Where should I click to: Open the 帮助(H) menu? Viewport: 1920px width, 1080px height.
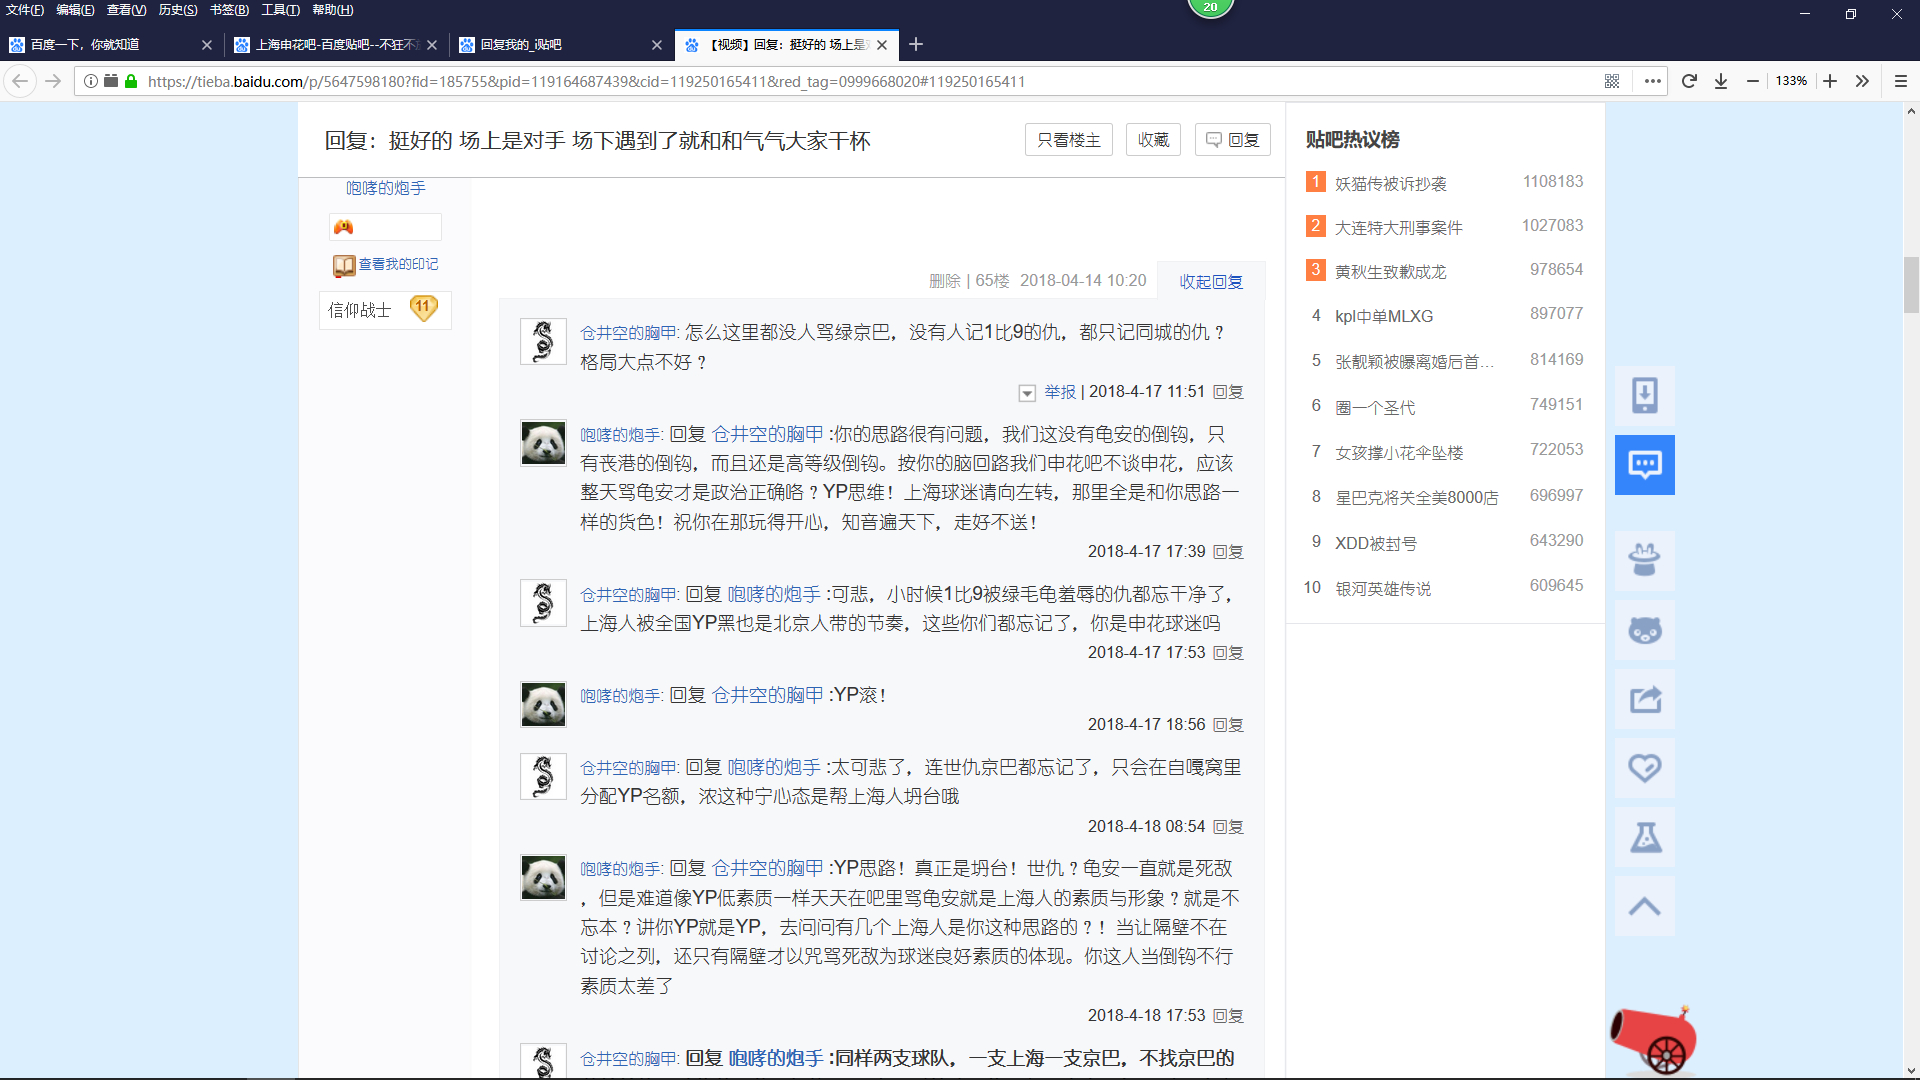coord(332,10)
